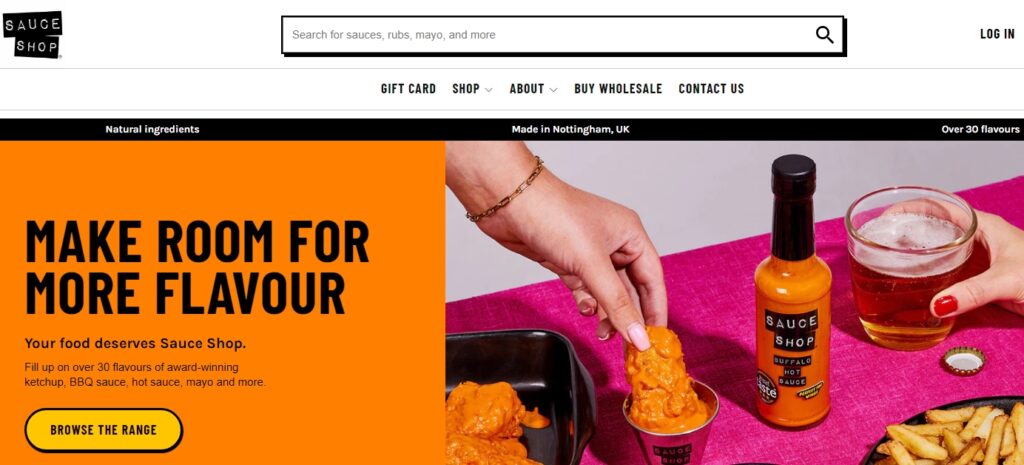Click the Over 30 flavours banner text
Screen dimensions: 1024x465
[980, 129]
